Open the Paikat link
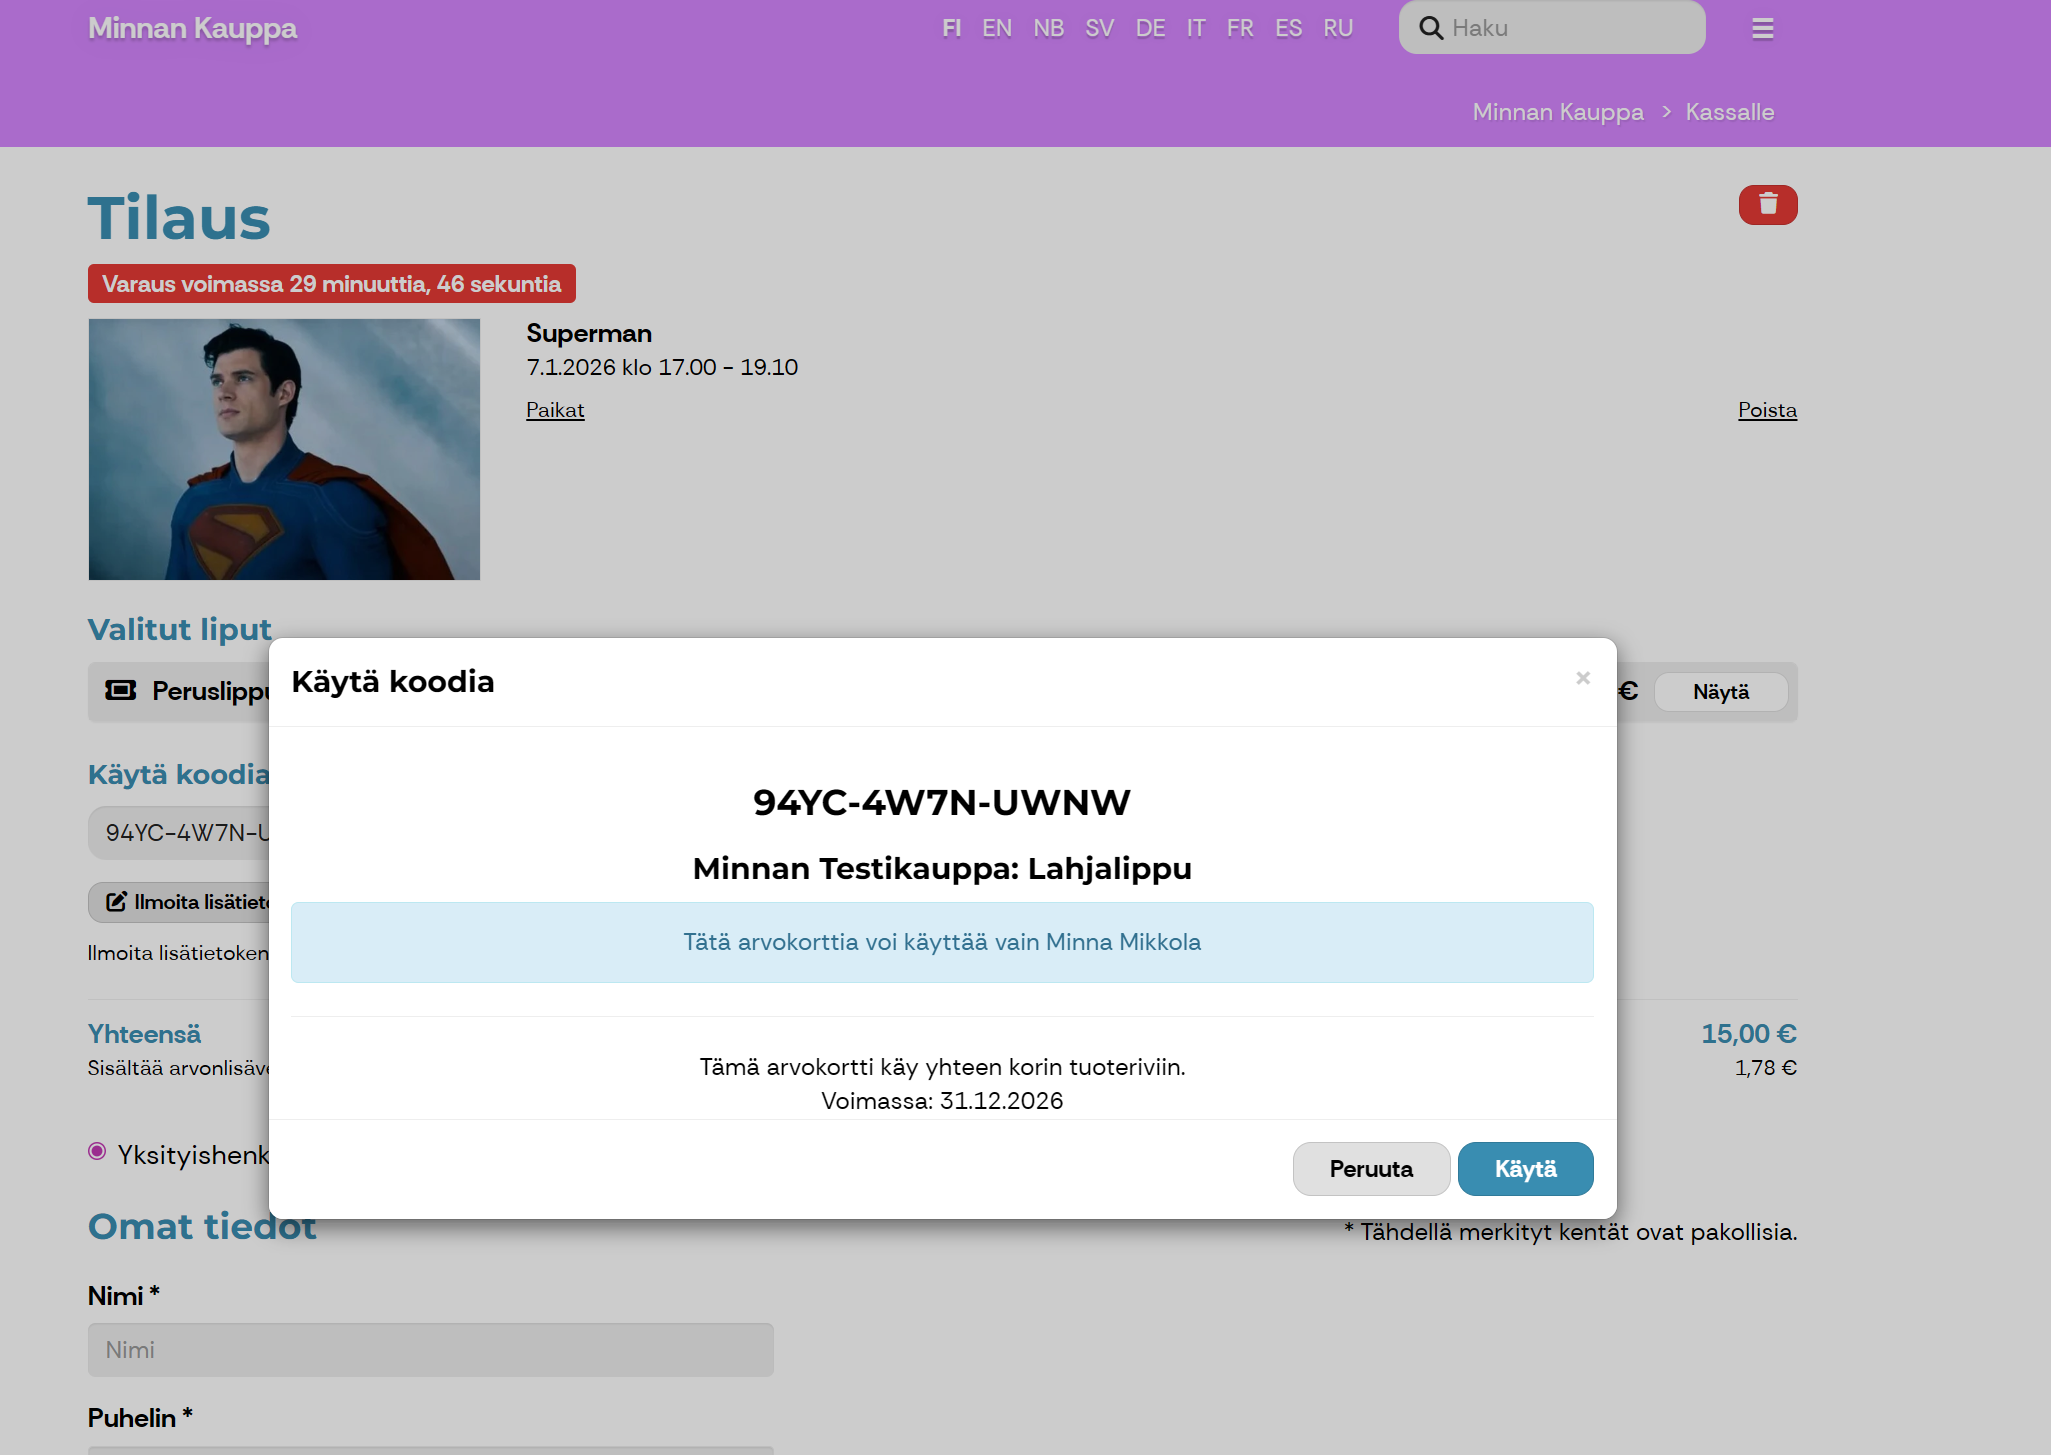2051x1455 pixels. (555, 410)
